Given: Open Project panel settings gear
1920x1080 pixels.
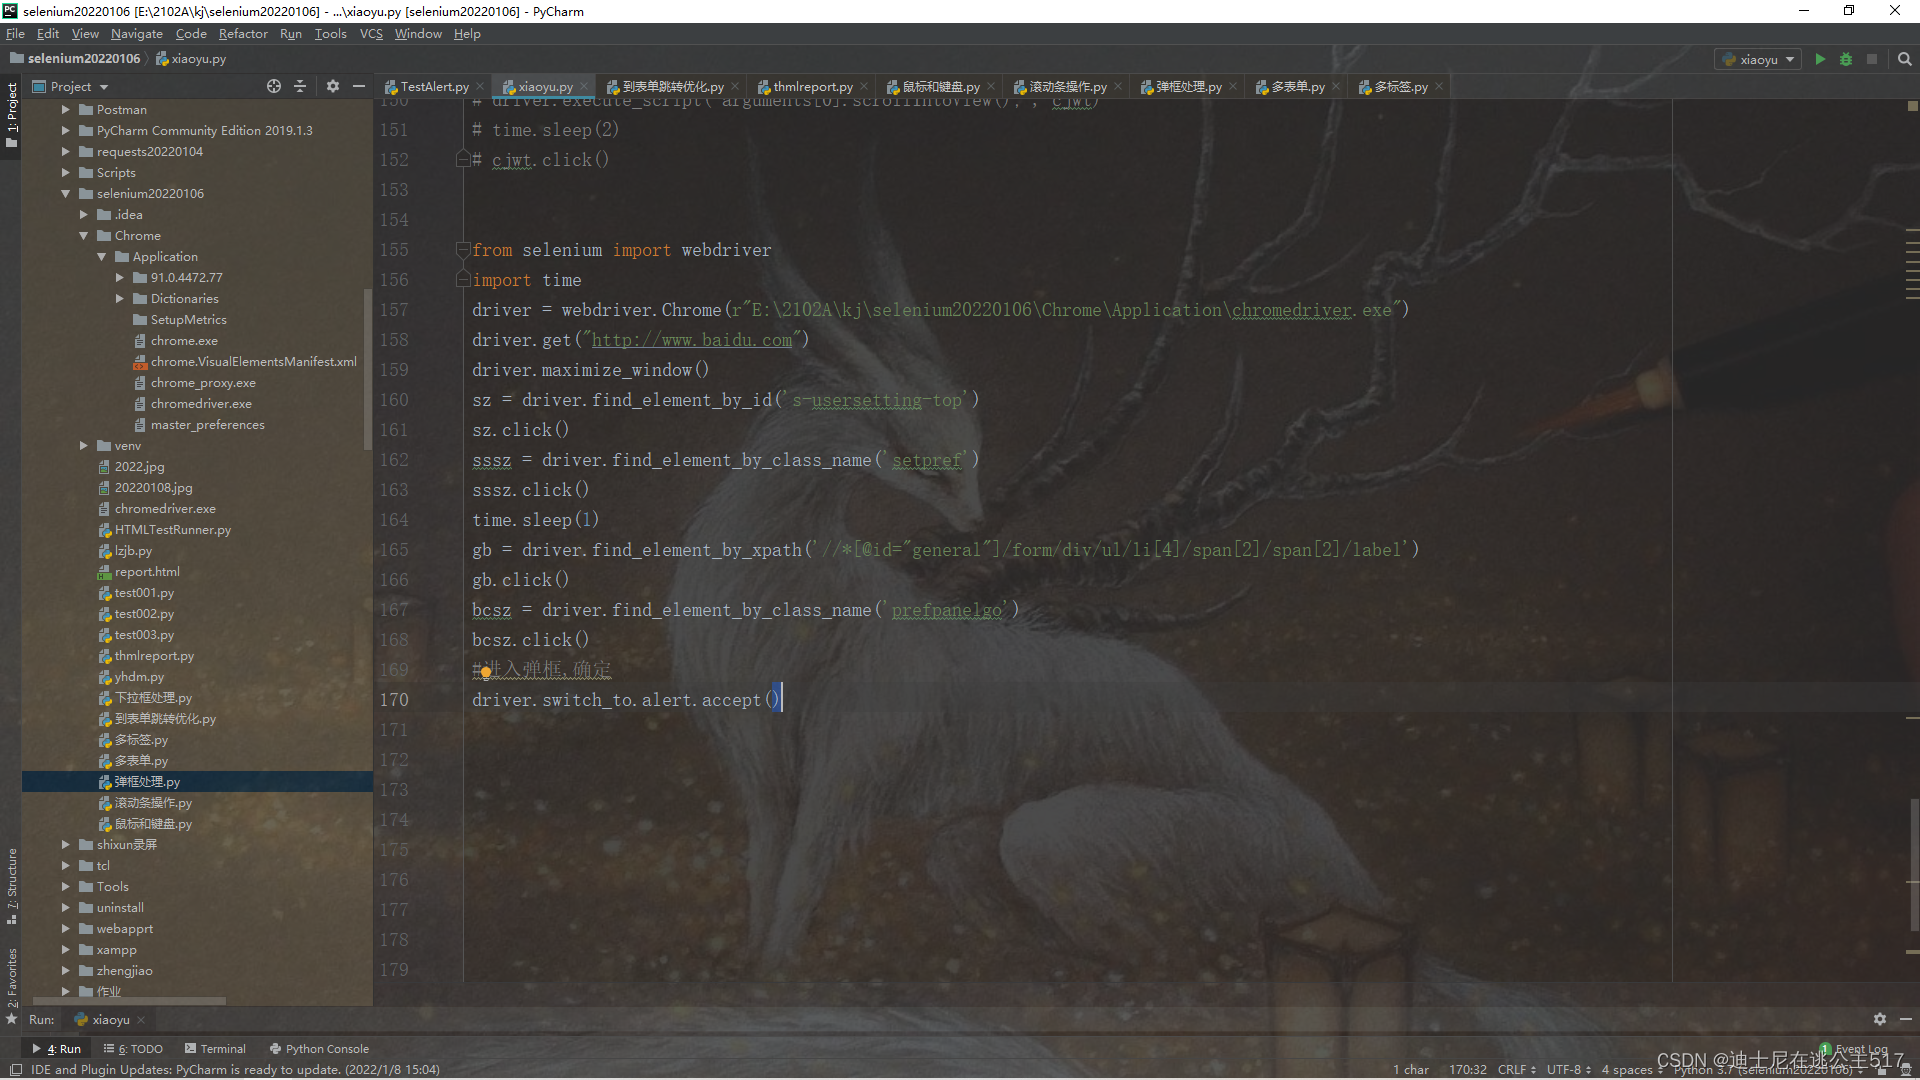Looking at the screenshot, I should pos(333,87).
